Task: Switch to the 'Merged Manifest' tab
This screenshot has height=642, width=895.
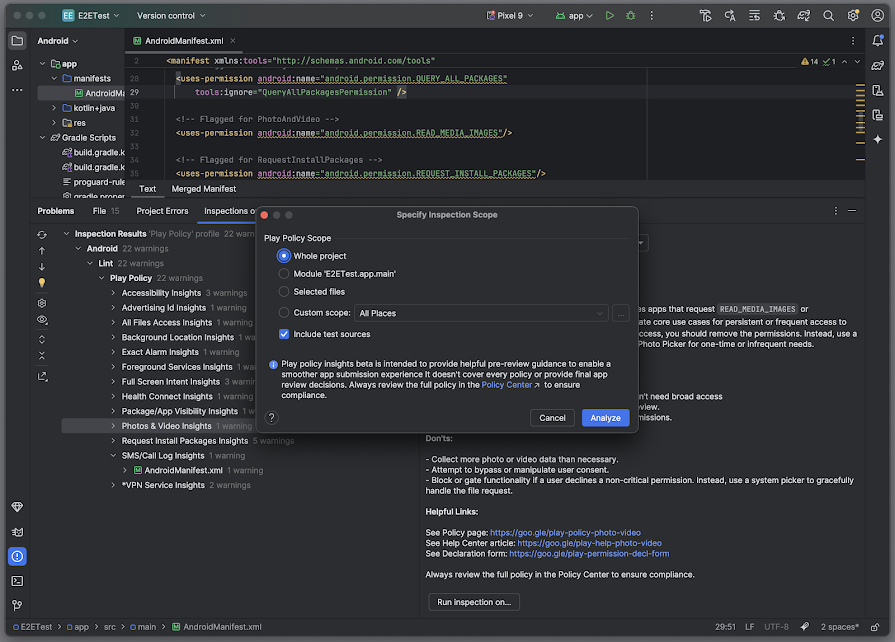Action: coord(204,189)
